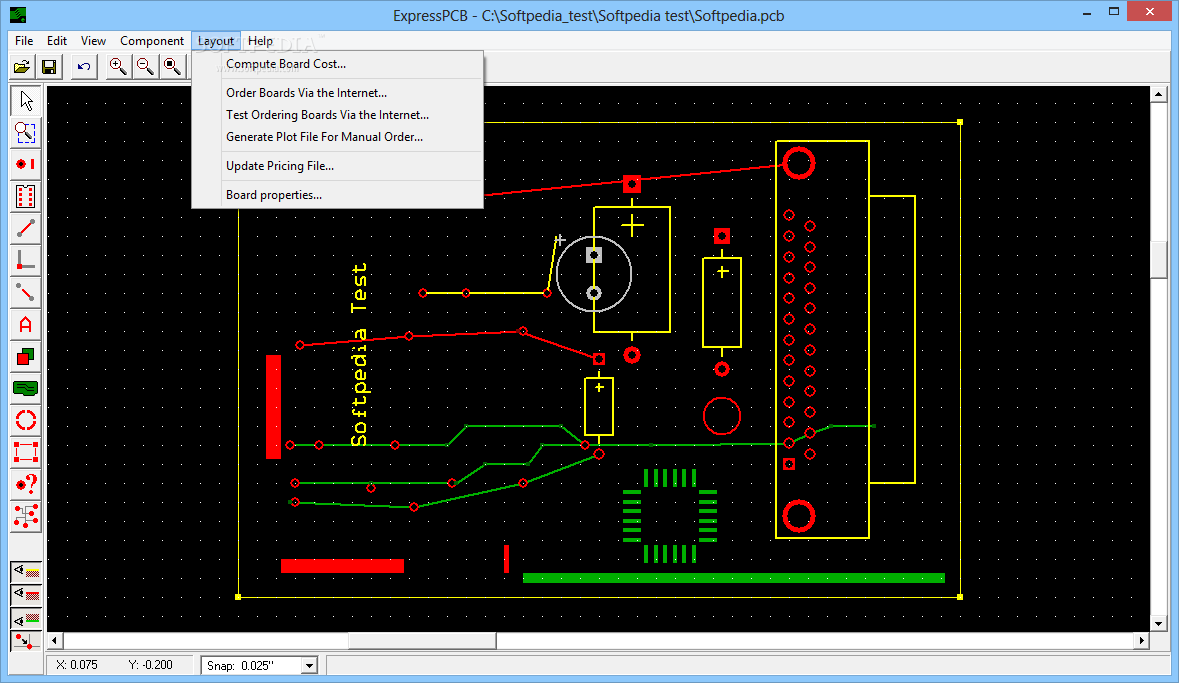The width and height of the screenshot is (1179, 683).
Task: Click the Zoom to fit board icon
Action: (x=172, y=67)
